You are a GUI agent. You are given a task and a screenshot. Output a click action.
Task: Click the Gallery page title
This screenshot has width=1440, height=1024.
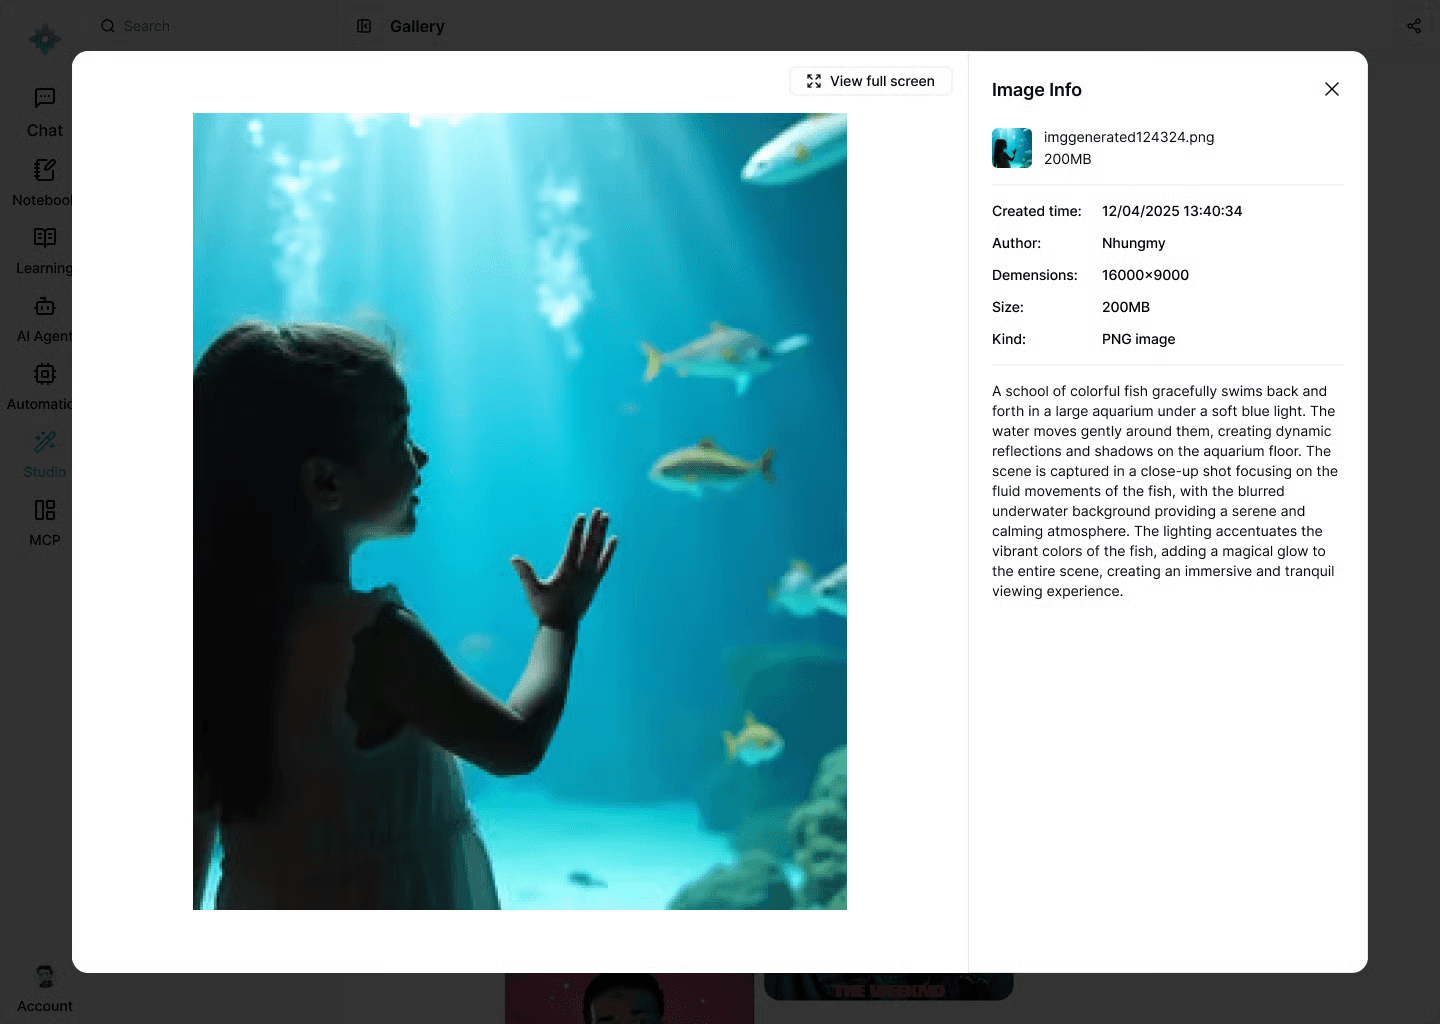pyautogui.click(x=417, y=27)
